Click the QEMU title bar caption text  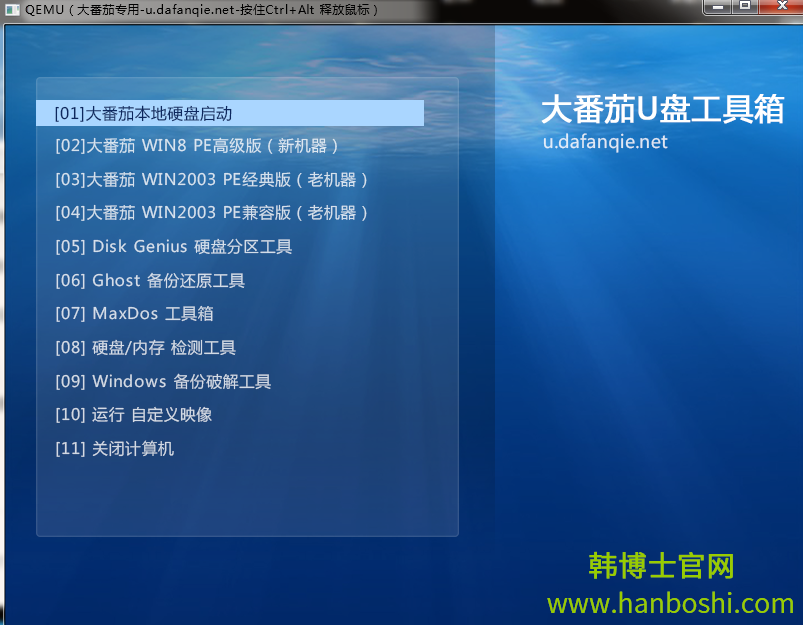[x=200, y=9]
